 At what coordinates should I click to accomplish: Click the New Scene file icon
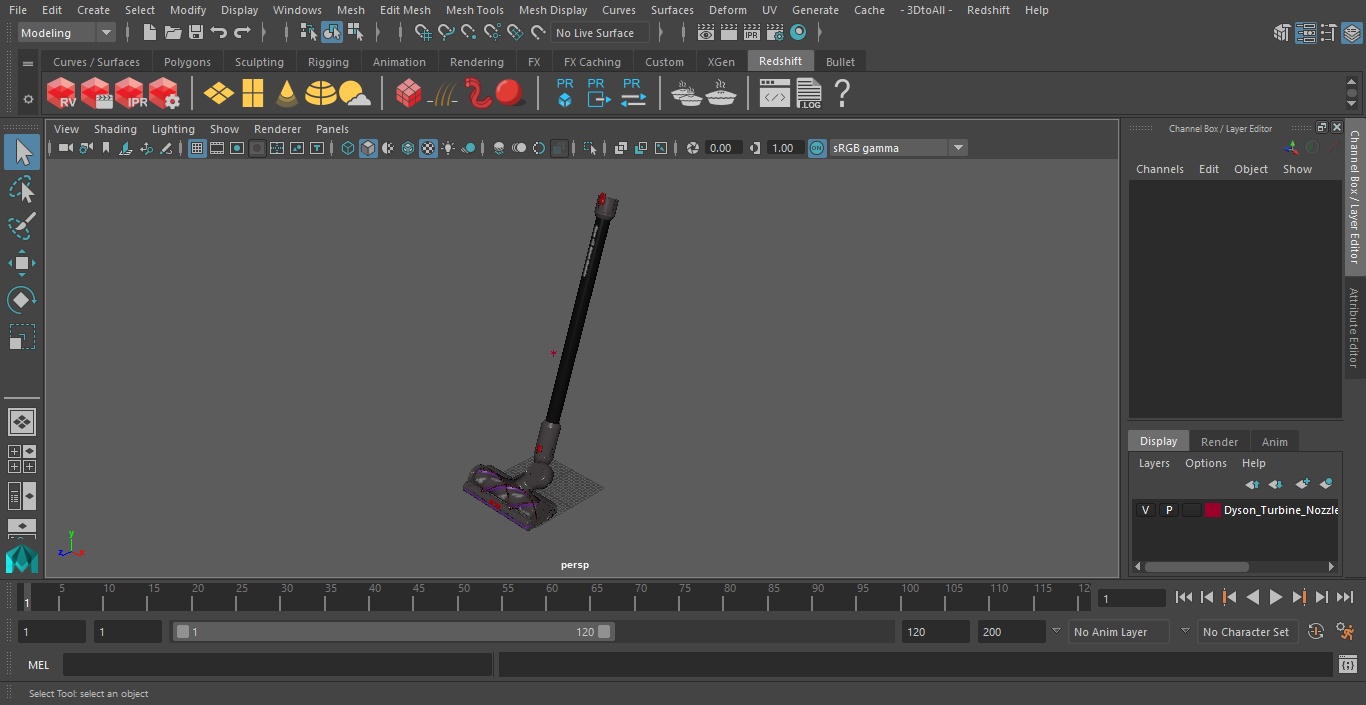(149, 33)
